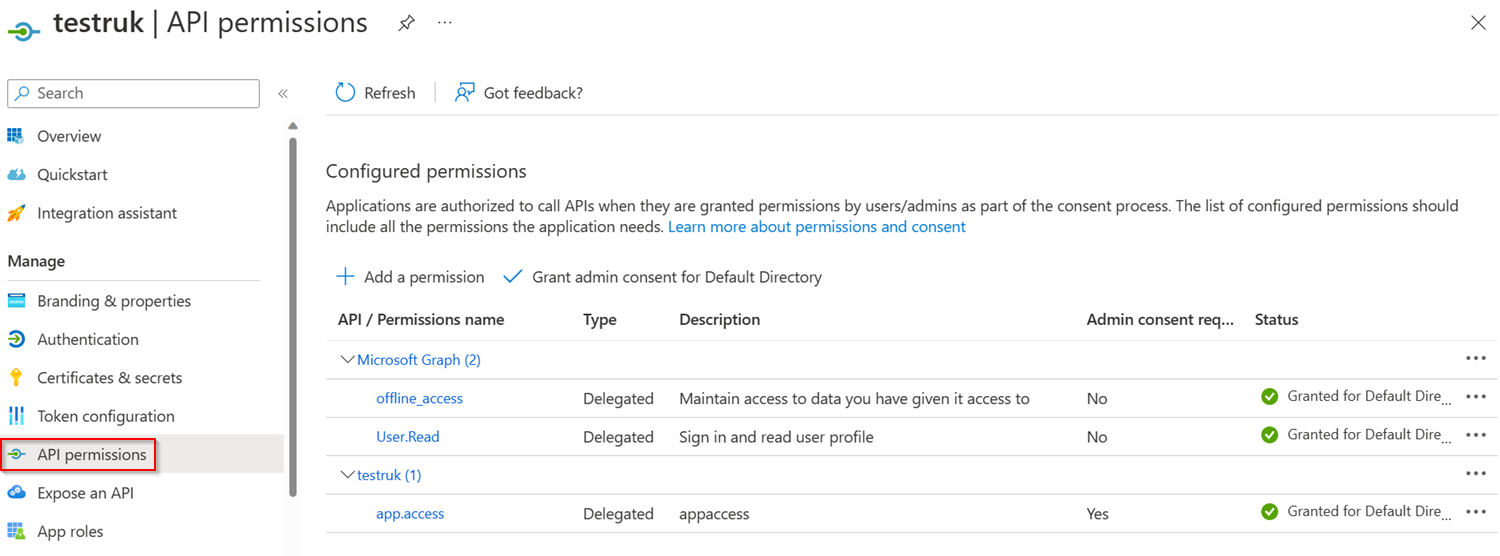Open Learn more about permissions and consent
Screen dimensions: 1500x556
tap(817, 227)
